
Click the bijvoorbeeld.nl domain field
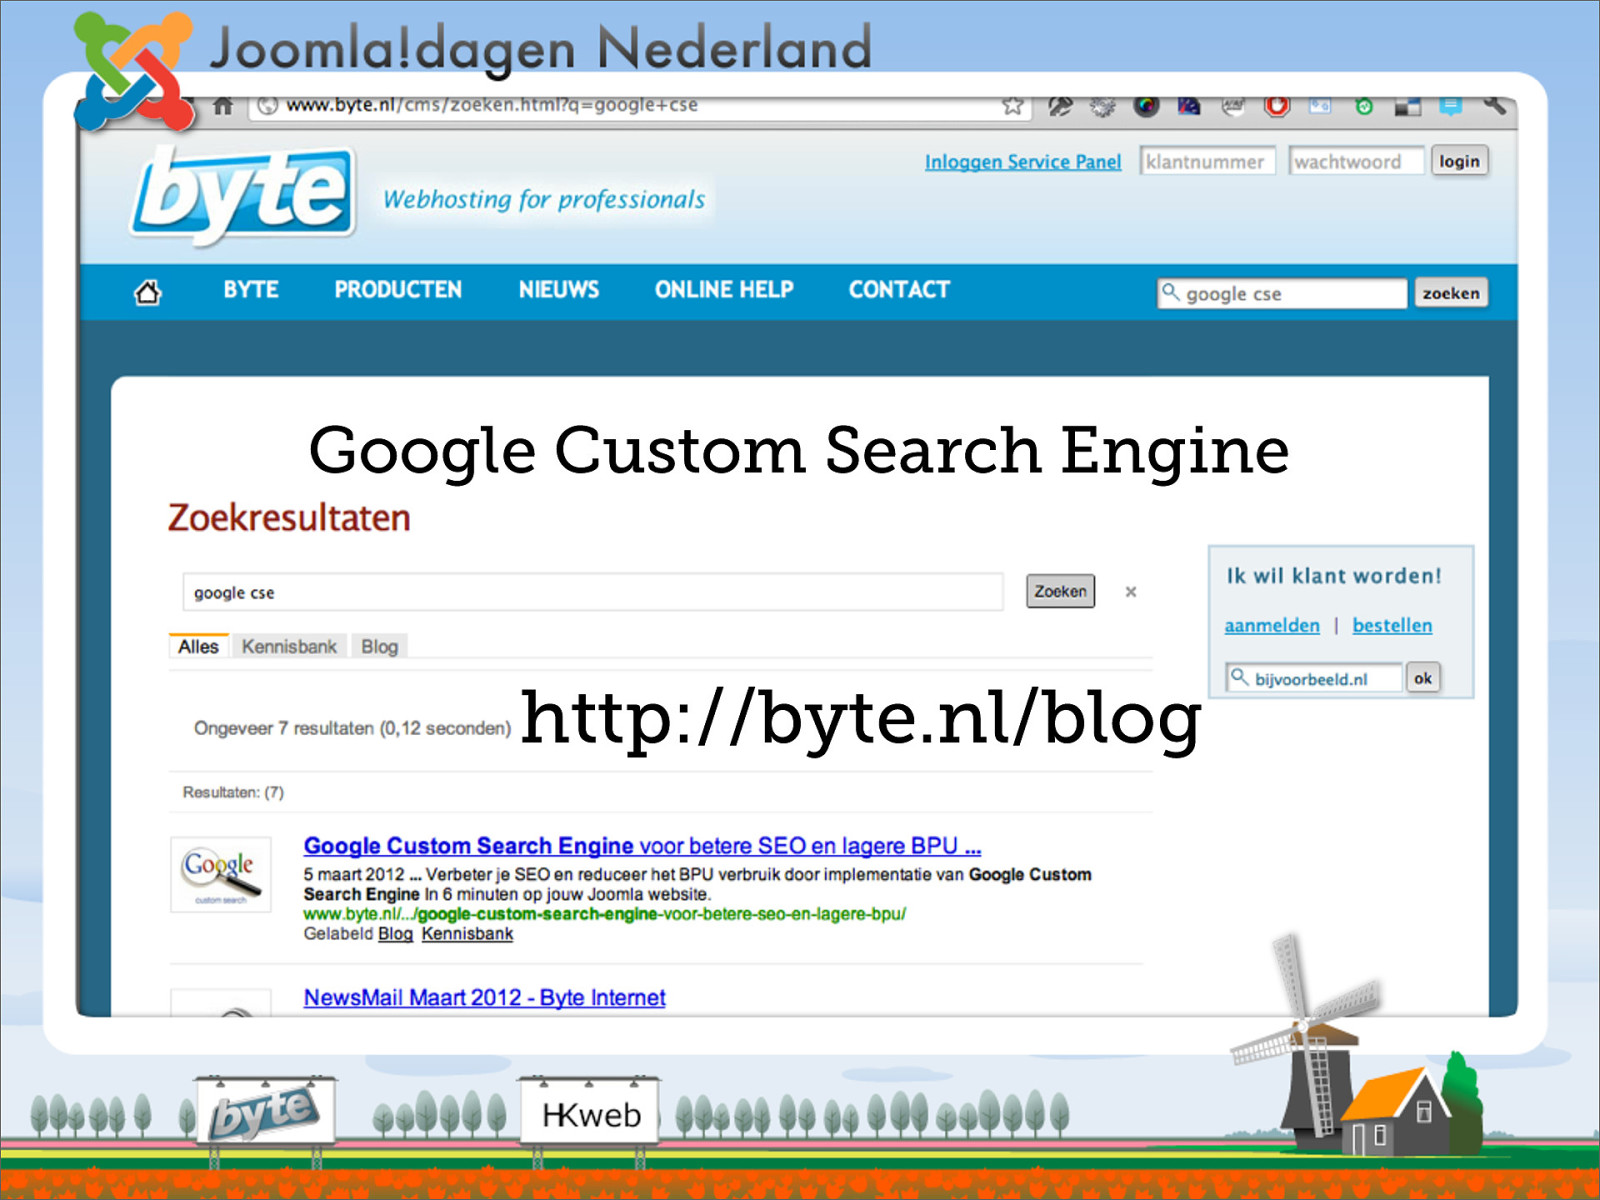click(1314, 678)
